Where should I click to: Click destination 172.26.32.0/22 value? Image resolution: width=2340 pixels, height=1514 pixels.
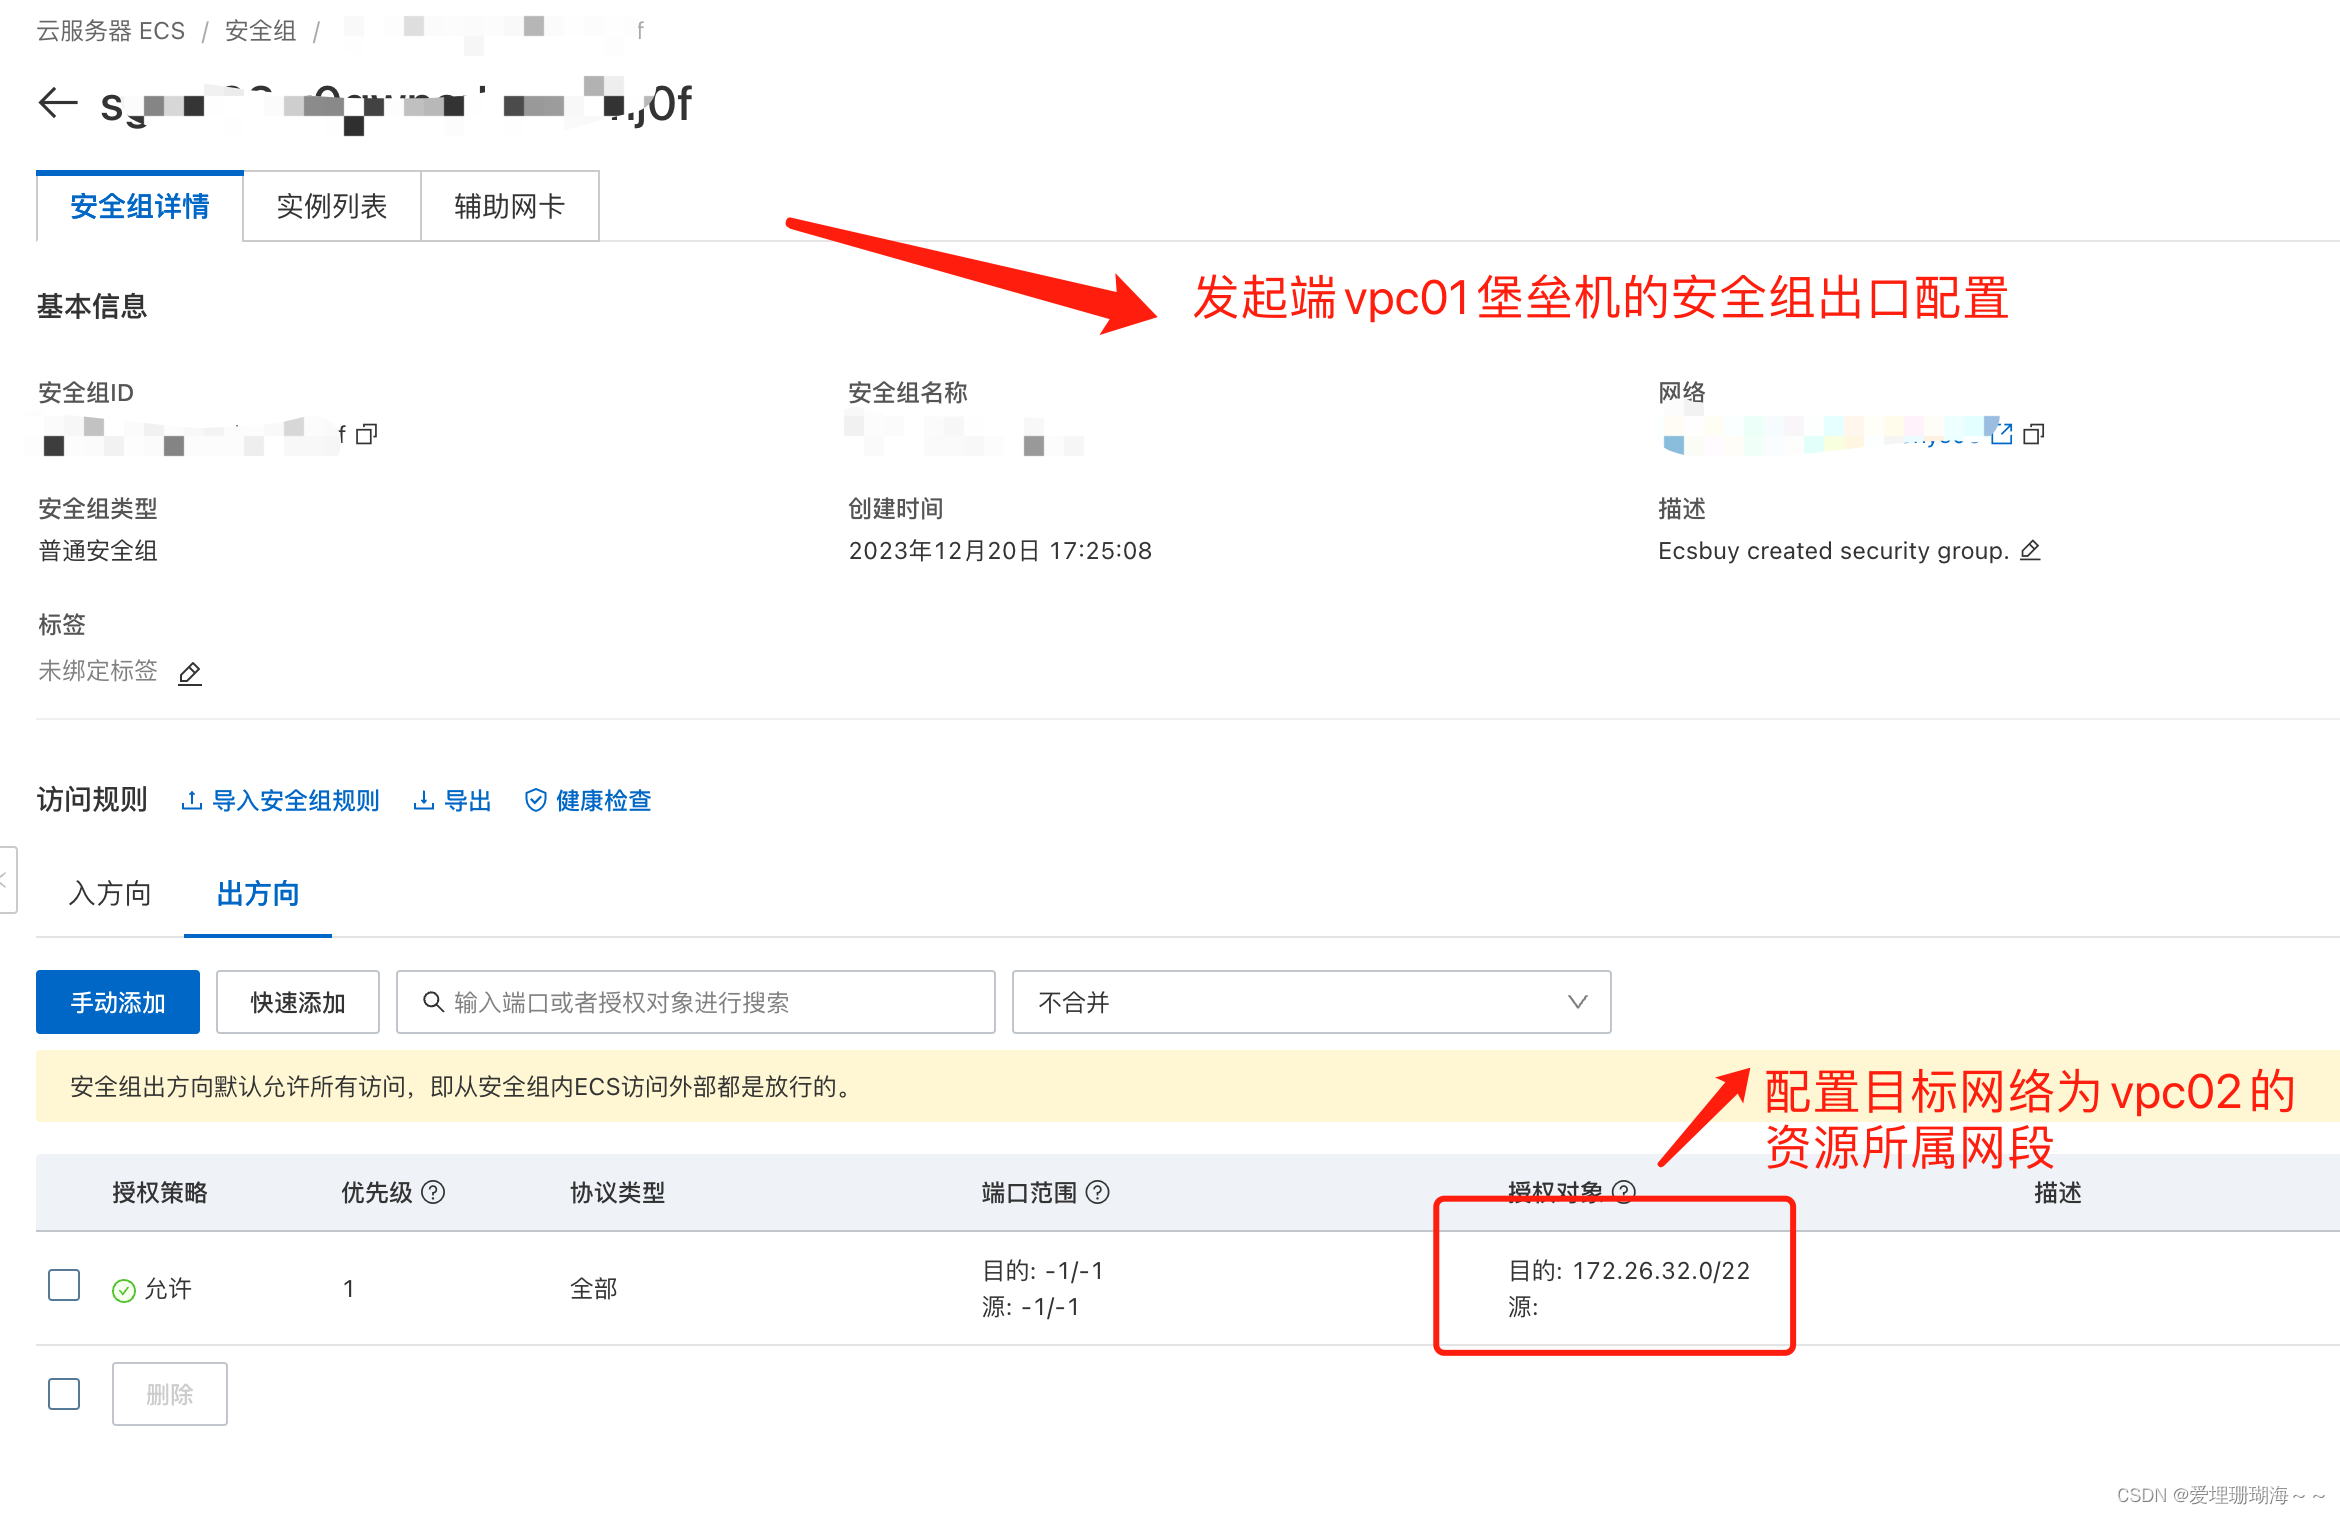tap(1661, 1271)
